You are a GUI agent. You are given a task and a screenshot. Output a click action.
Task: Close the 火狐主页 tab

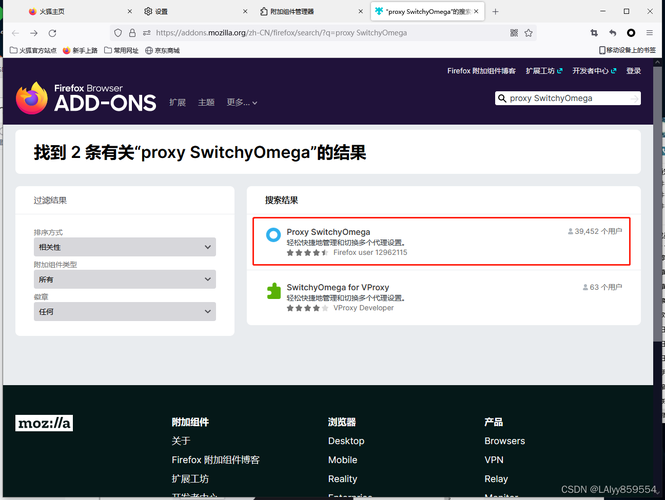pyautogui.click(x=130, y=11)
